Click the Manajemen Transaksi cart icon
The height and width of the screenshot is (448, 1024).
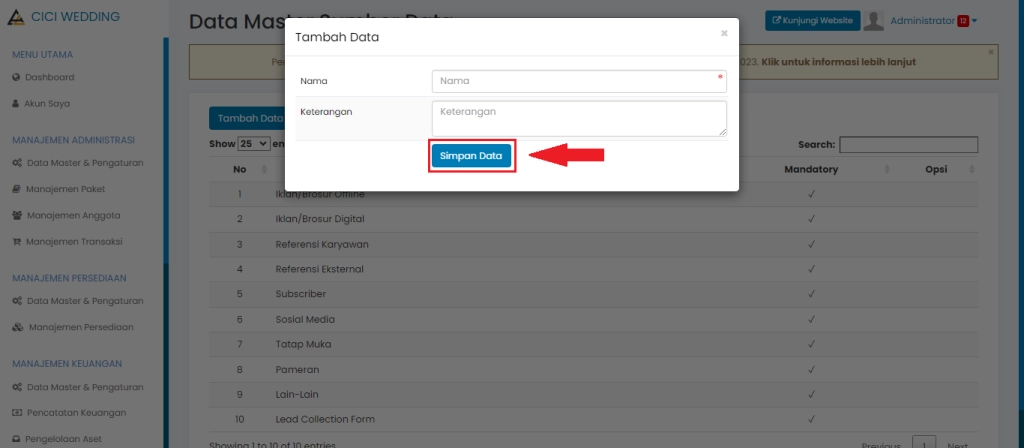(16, 242)
